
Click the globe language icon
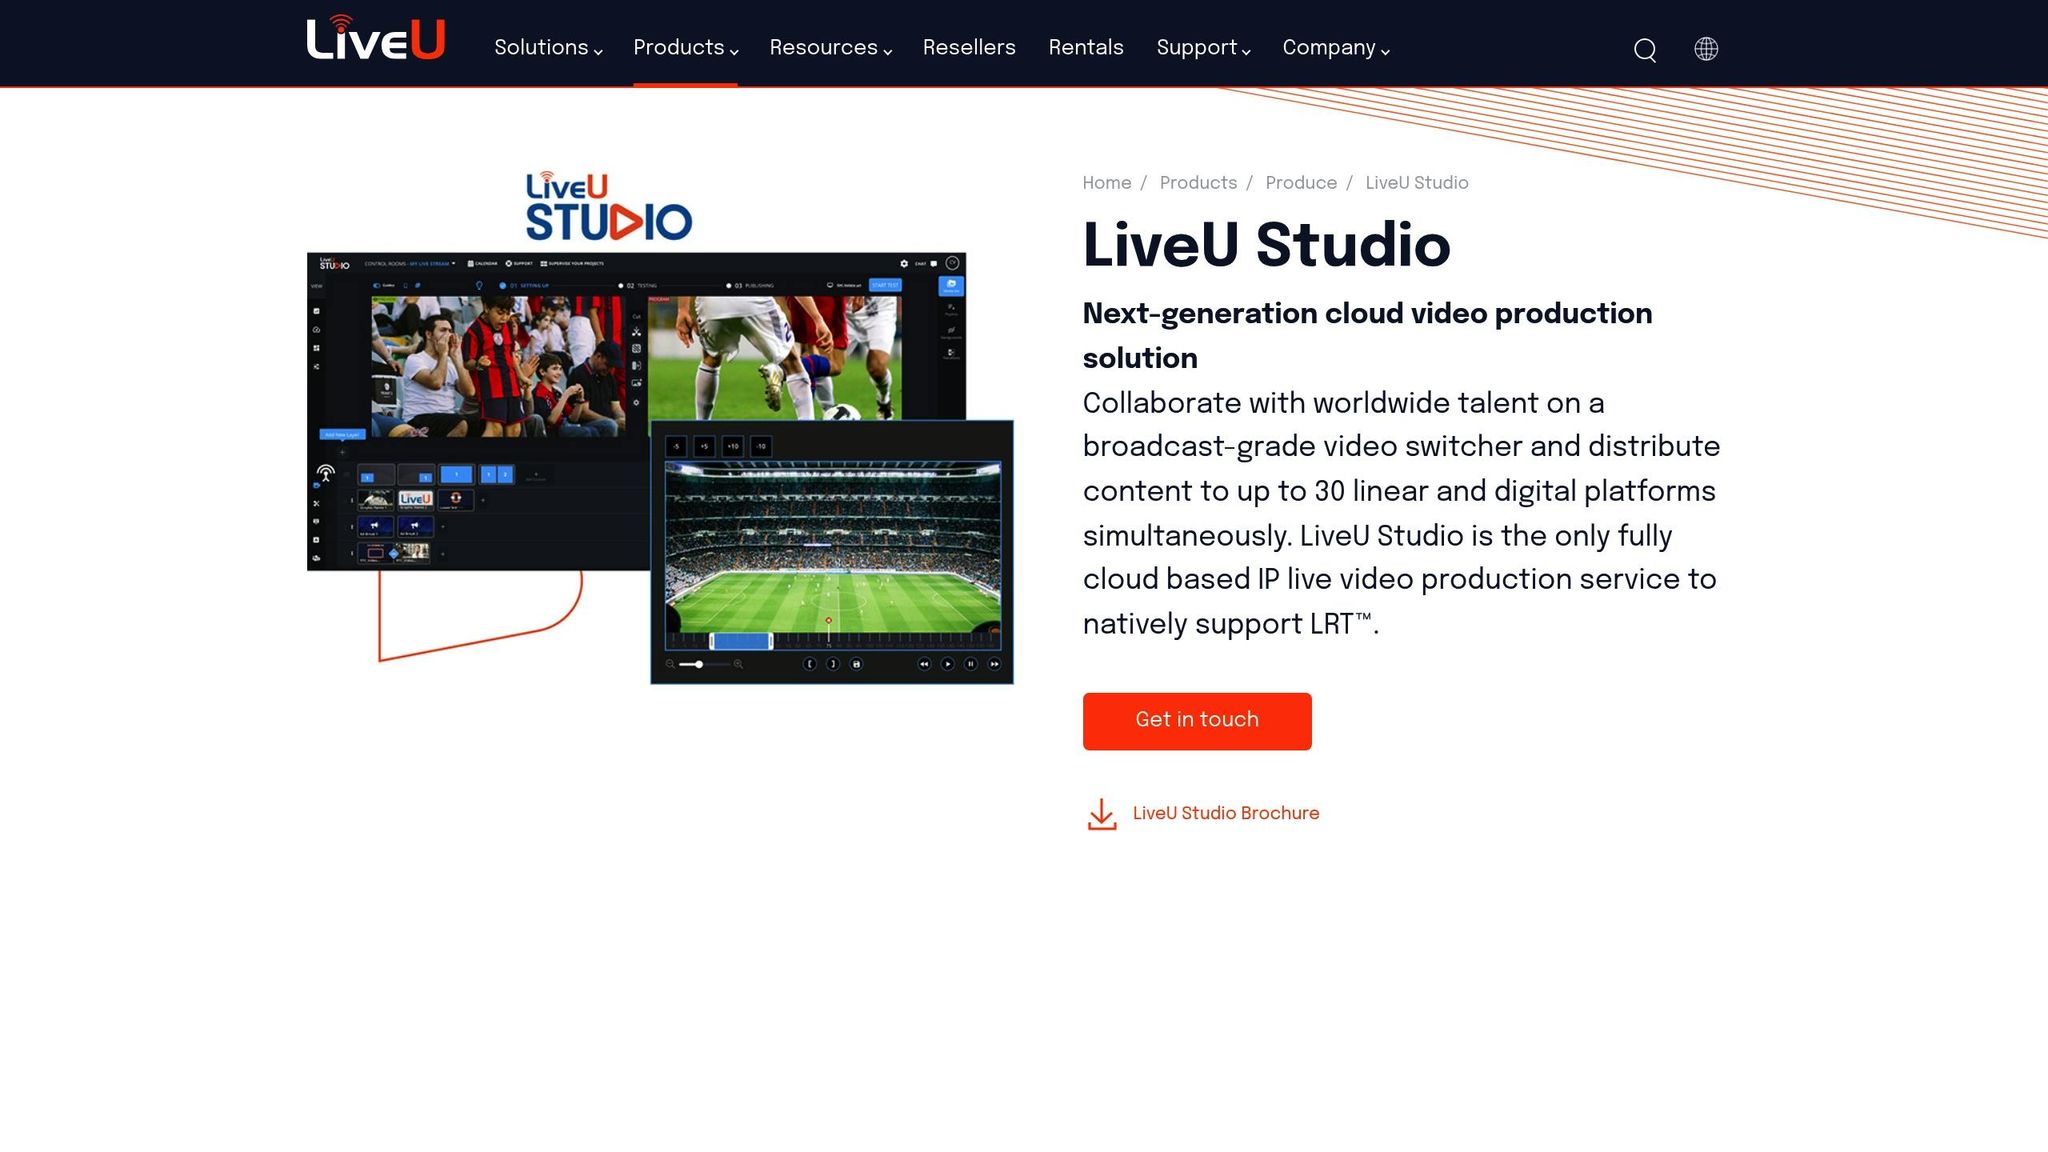click(1706, 49)
